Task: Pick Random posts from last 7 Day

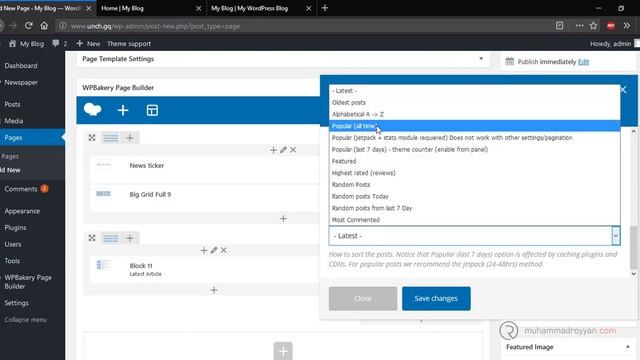Action: [474, 208]
